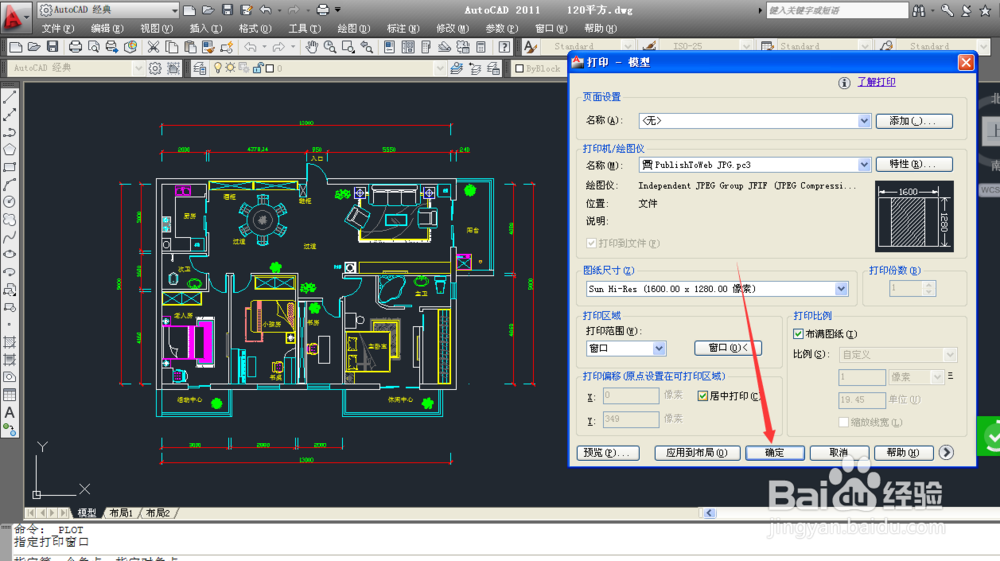The image size is (1000, 561).
Task: Expand the 比例 自定义 scale dropdown
Action: tap(950, 354)
